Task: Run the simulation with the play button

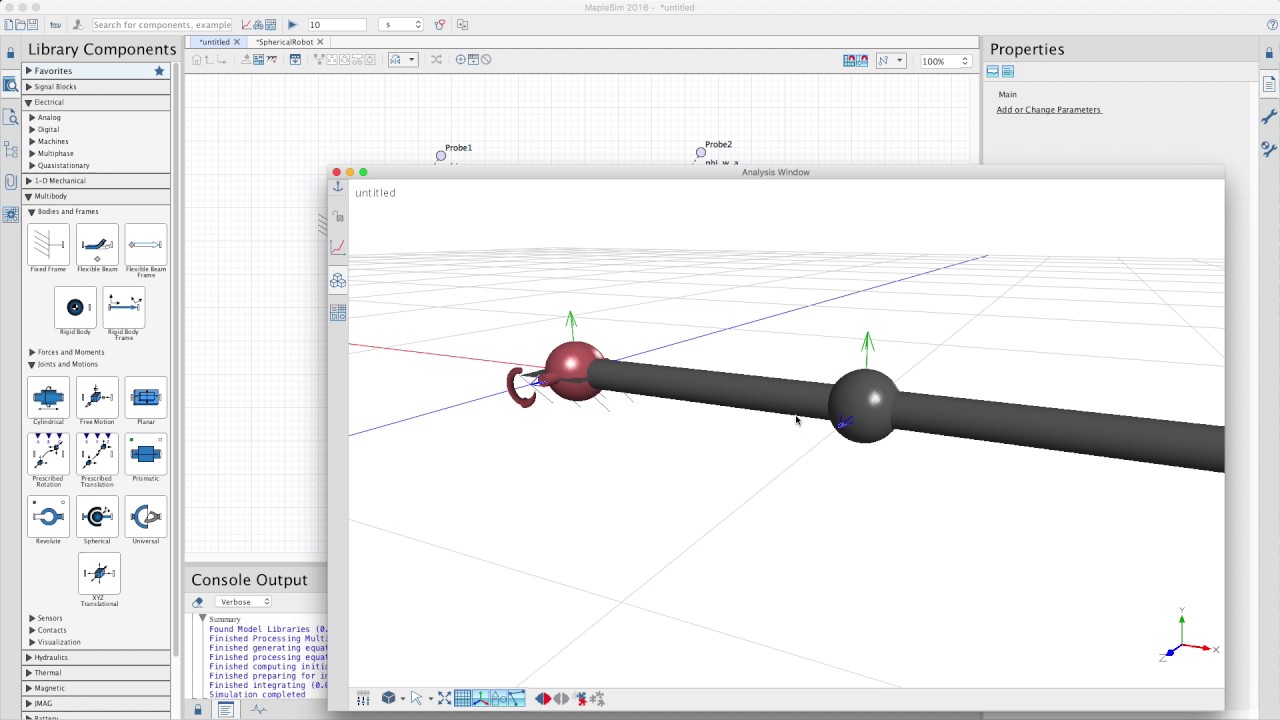Action: (292, 24)
